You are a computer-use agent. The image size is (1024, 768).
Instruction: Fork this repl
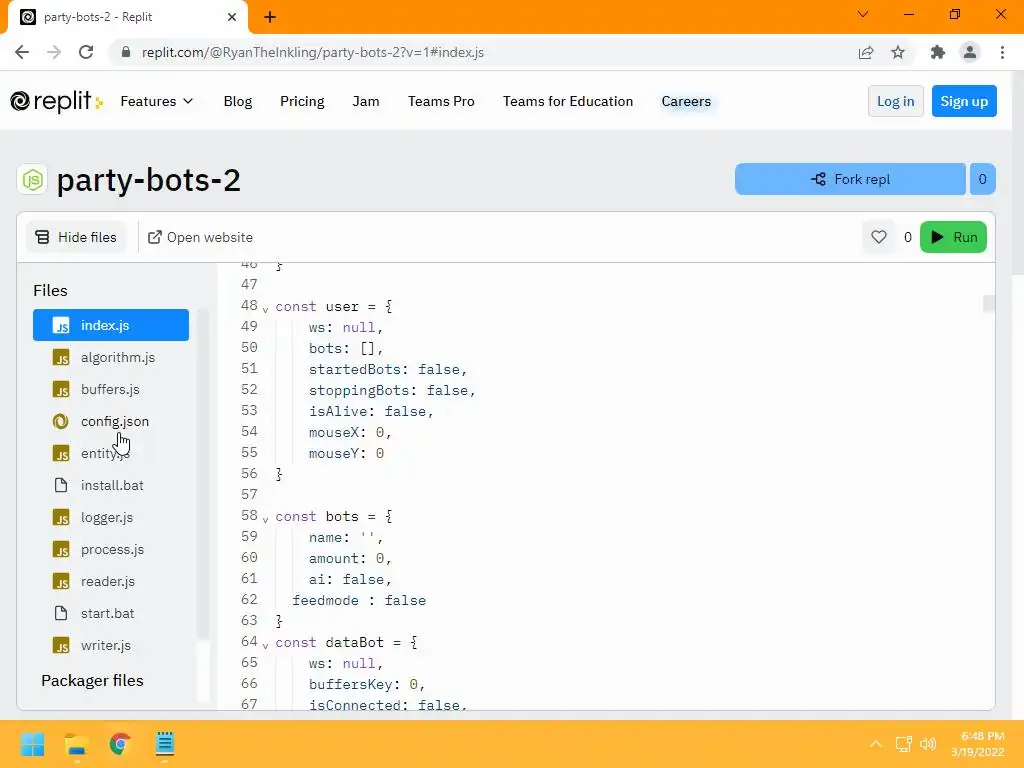pyautogui.click(x=850, y=179)
